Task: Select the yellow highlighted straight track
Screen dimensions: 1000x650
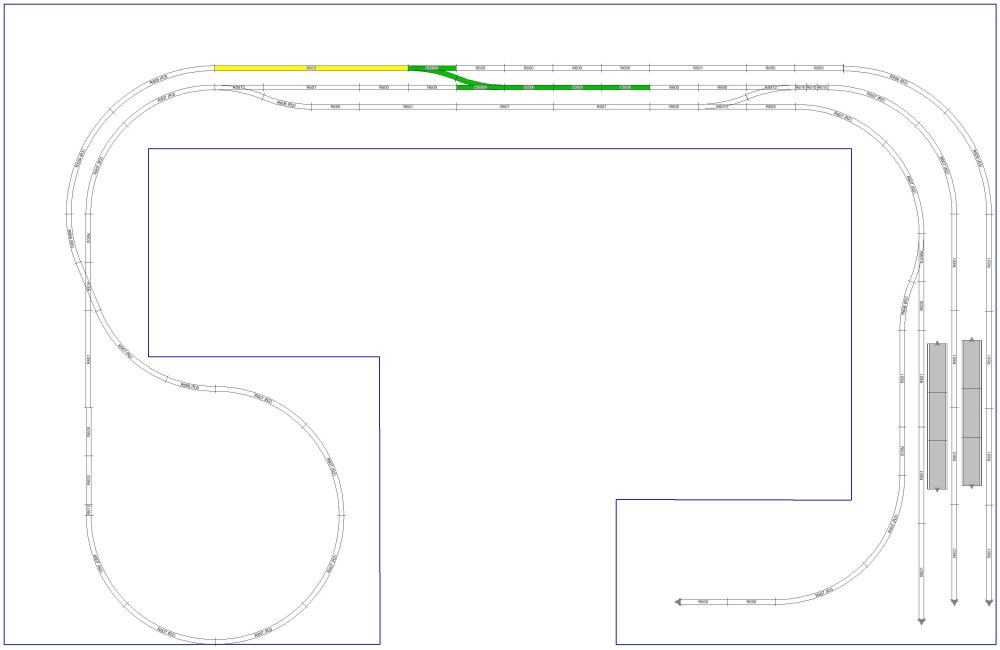Action: click(x=311, y=68)
